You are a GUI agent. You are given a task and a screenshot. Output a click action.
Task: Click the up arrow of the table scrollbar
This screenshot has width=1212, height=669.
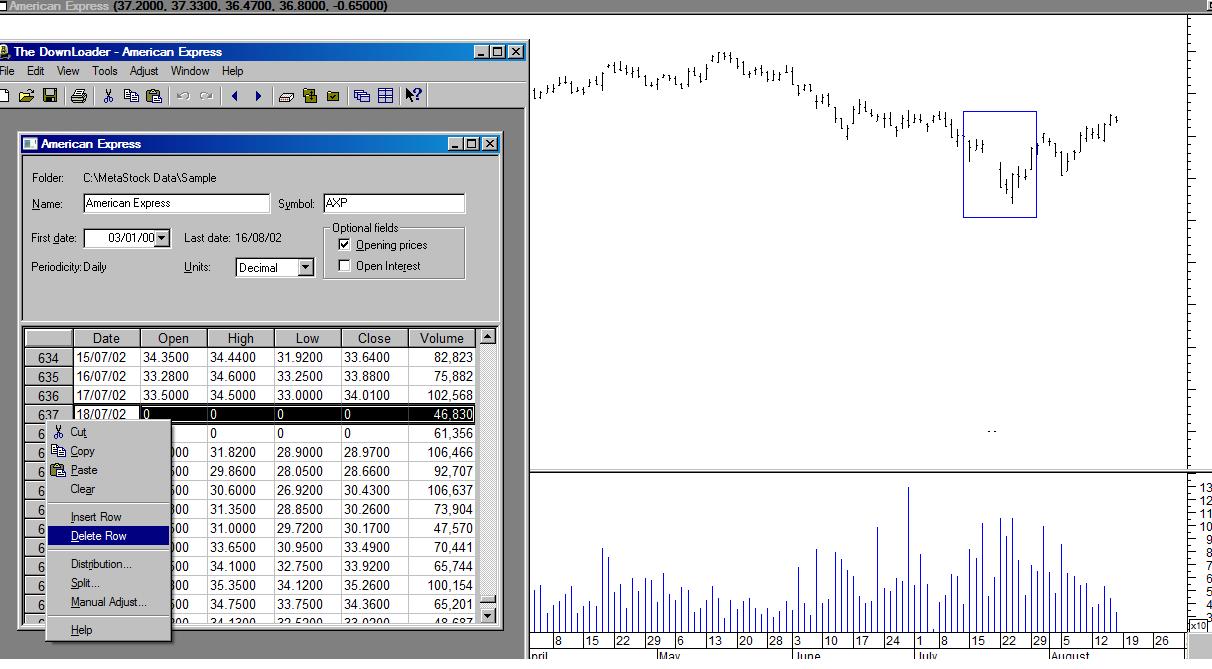tap(487, 336)
